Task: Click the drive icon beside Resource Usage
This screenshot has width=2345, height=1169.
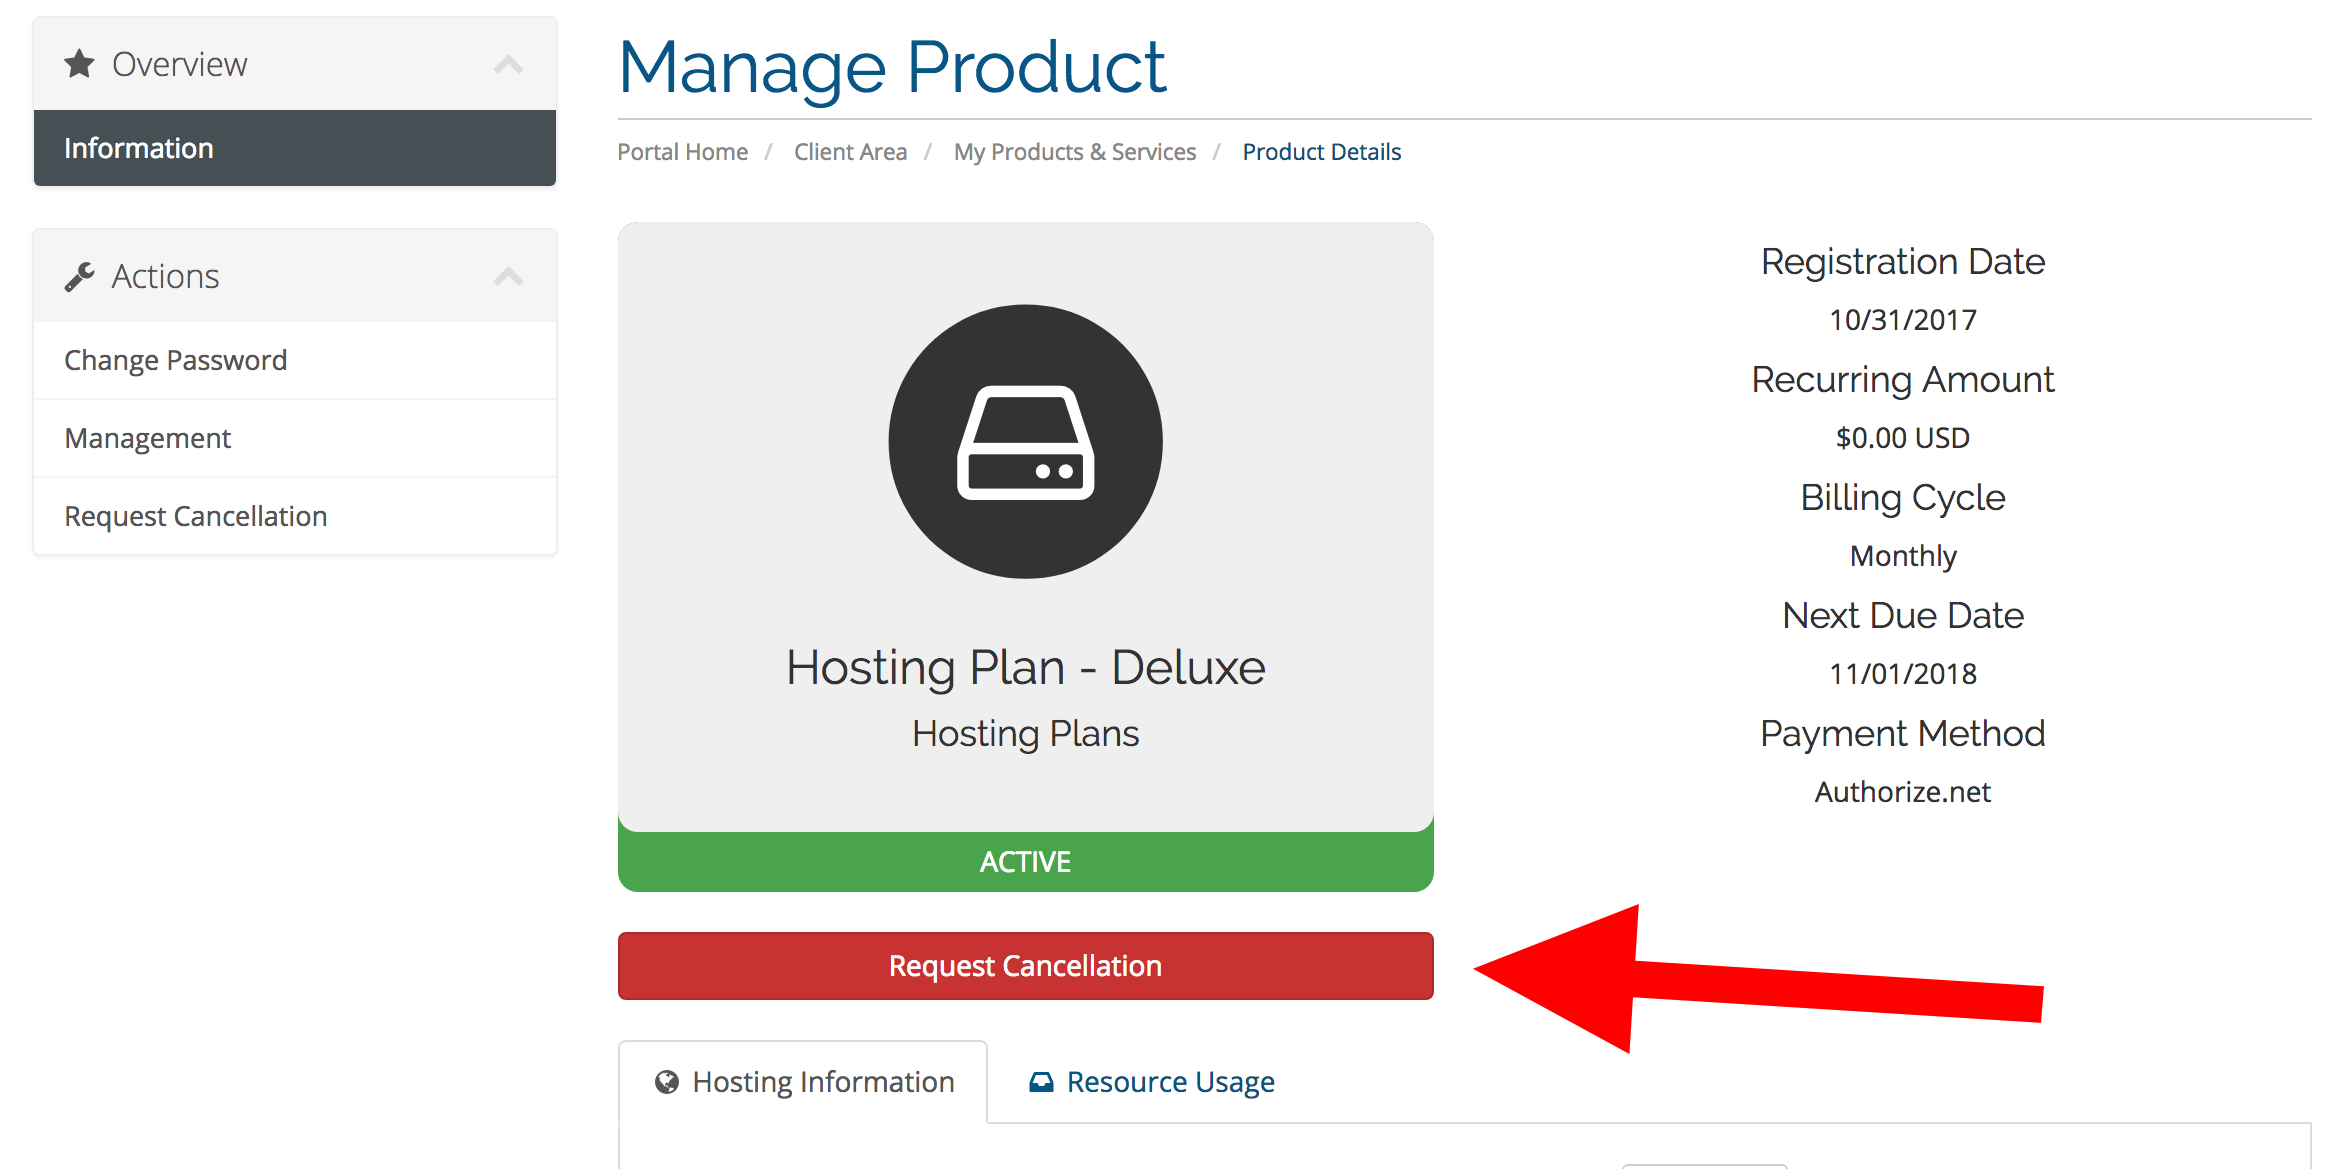Action: [1041, 1082]
